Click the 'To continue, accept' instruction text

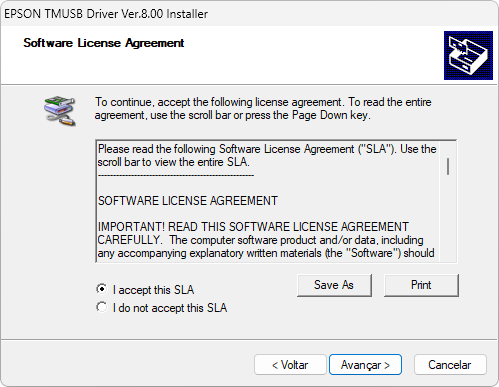pyautogui.click(x=263, y=108)
